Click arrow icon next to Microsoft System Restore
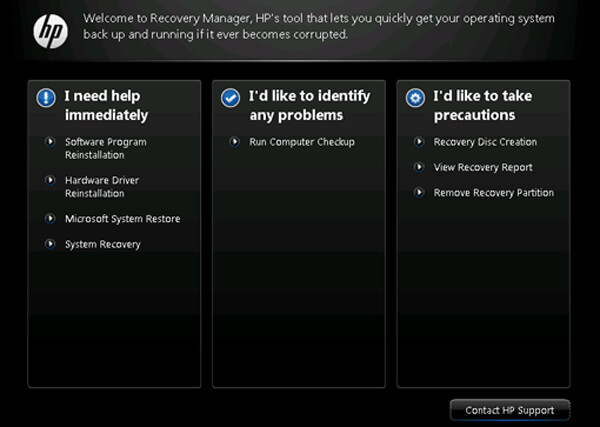 (x=50, y=218)
